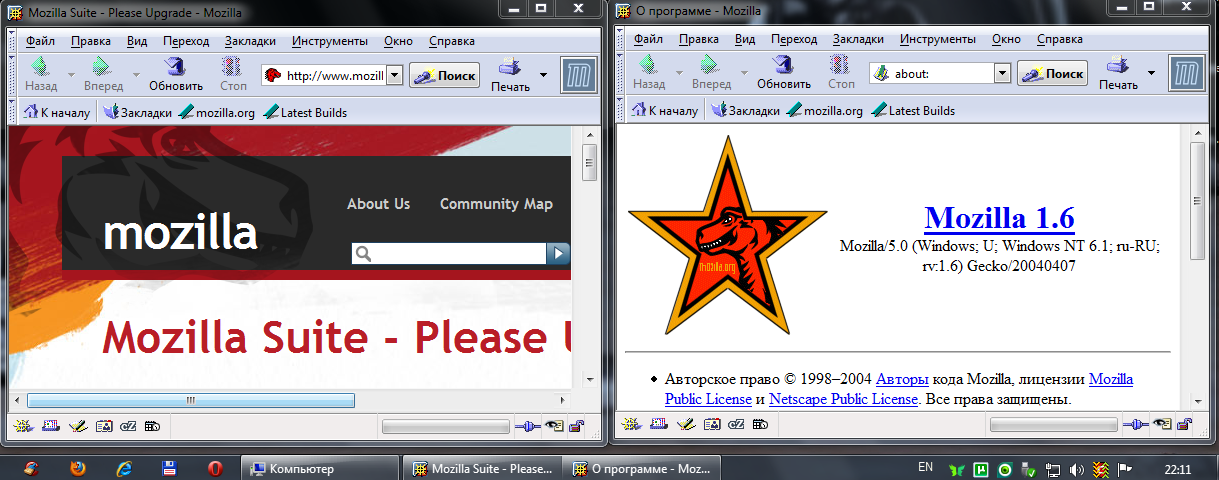Open mozilla.org bookmark in left window
The height and width of the screenshot is (480, 1219).
pos(219,112)
